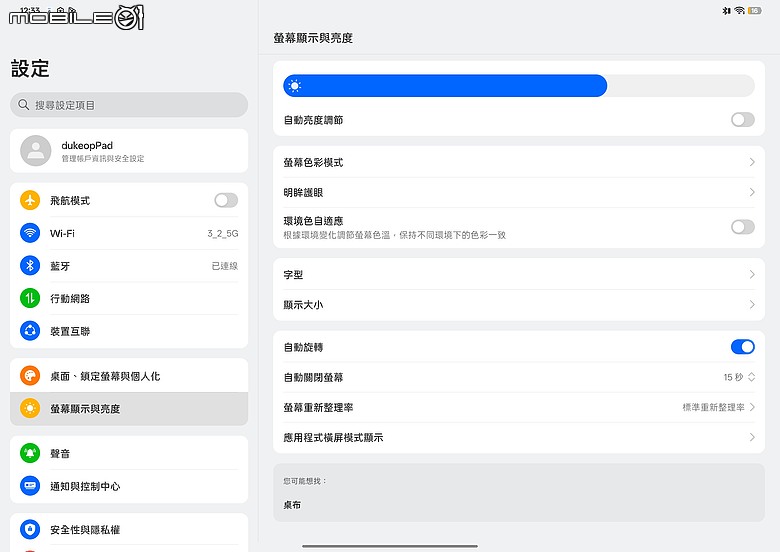Image resolution: width=780 pixels, height=552 pixels.
Task: Click the green sound bell icon
Action: (30, 453)
